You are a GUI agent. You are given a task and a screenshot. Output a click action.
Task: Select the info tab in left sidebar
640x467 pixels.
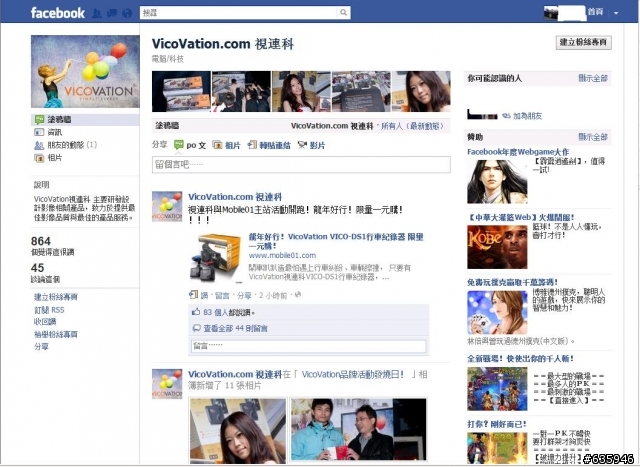pyautogui.click(x=55, y=132)
